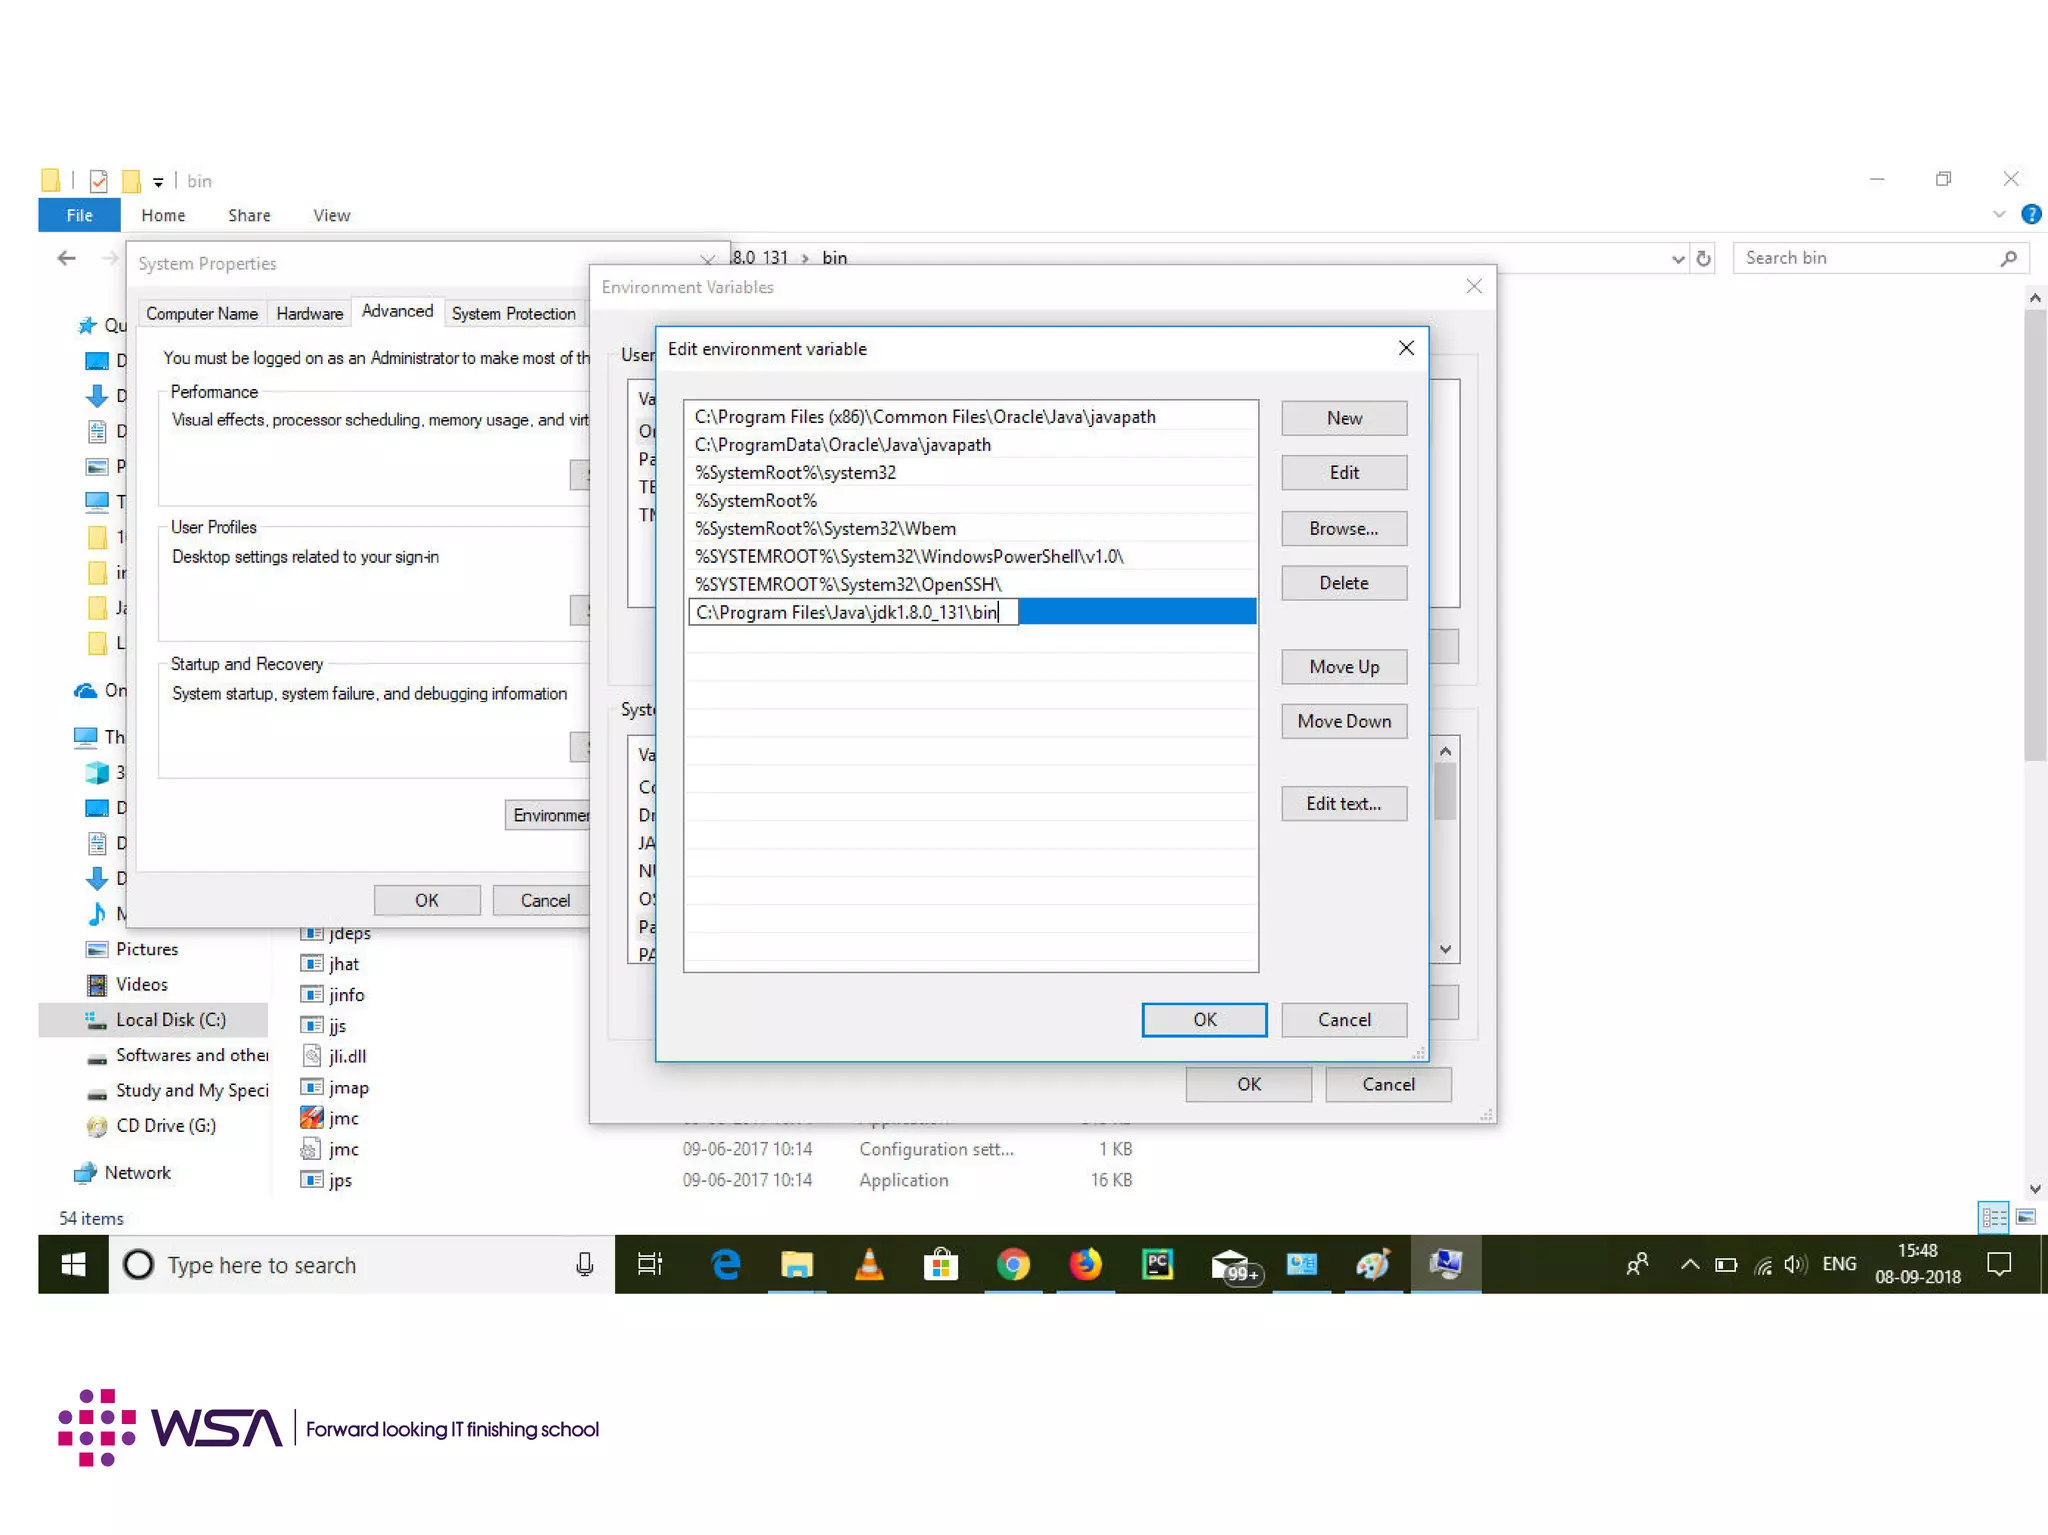The width and height of the screenshot is (2048, 1535).
Task: Select the WindowsPowerShell\v1.0 path entry
Action: (970, 557)
